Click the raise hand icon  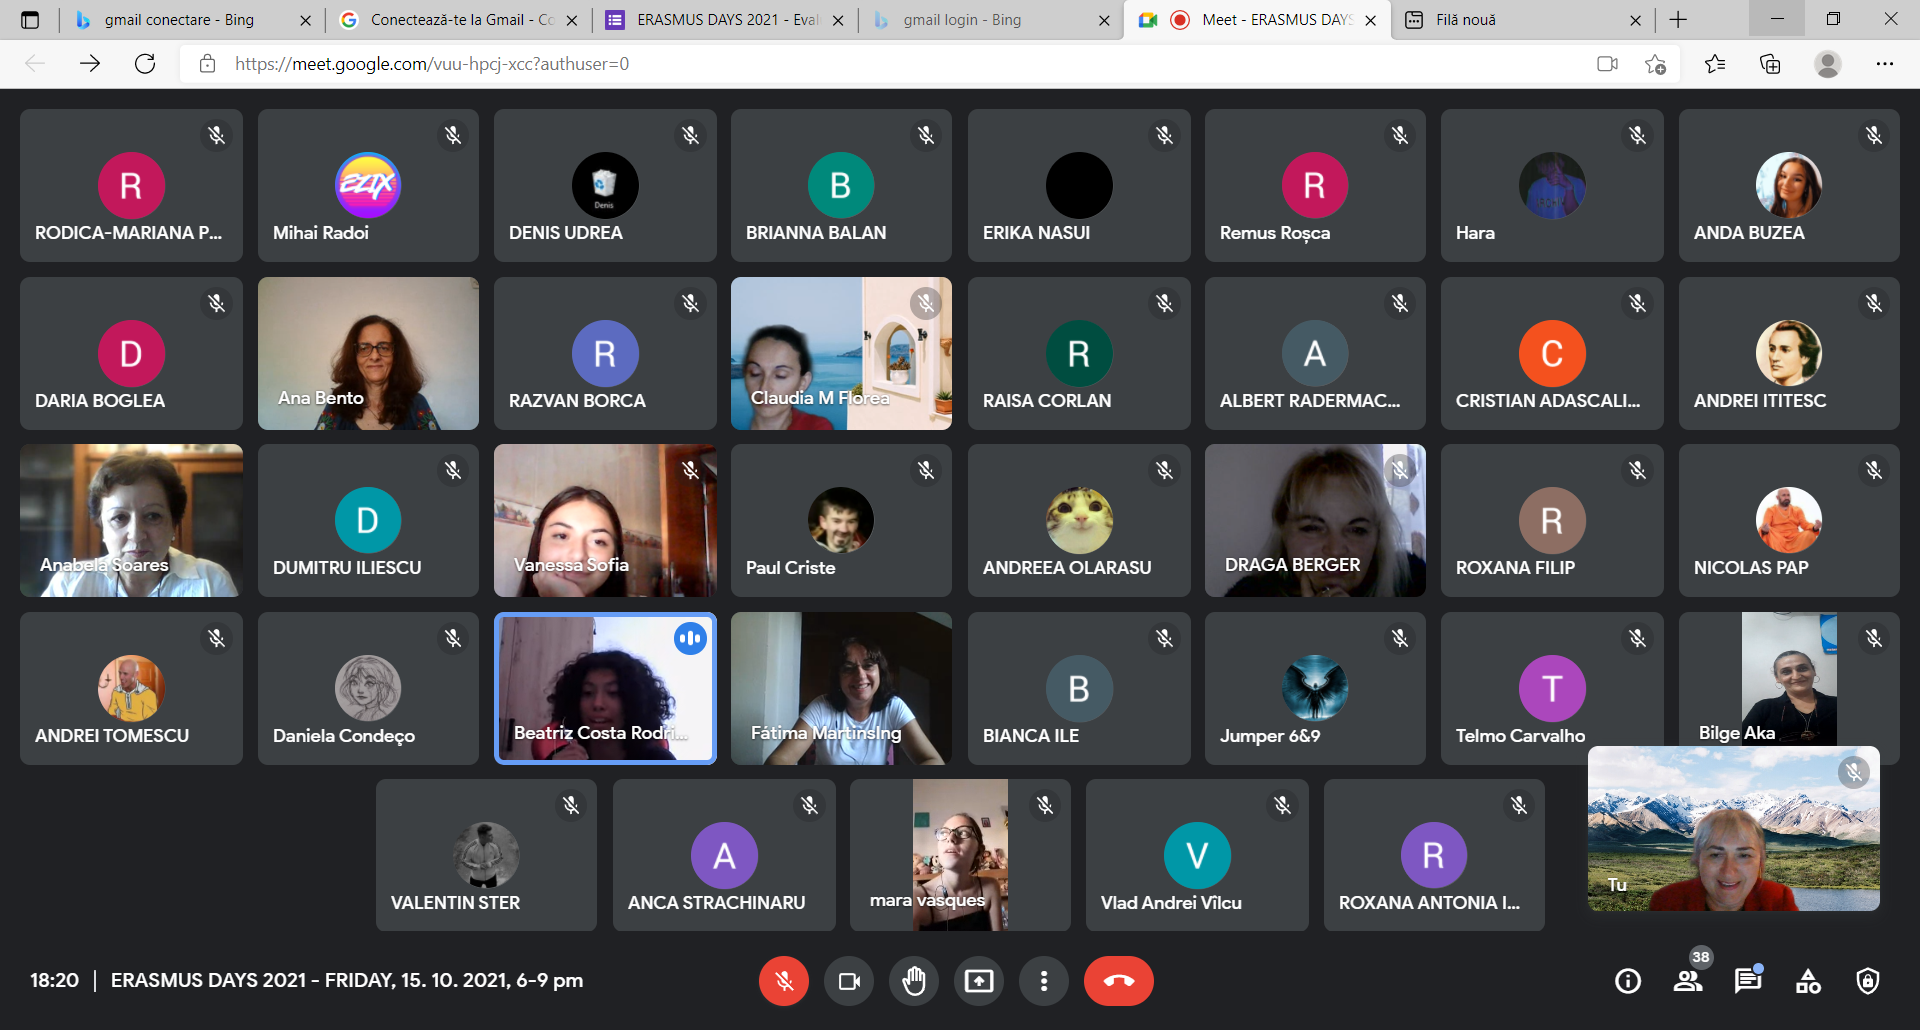click(913, 981)
